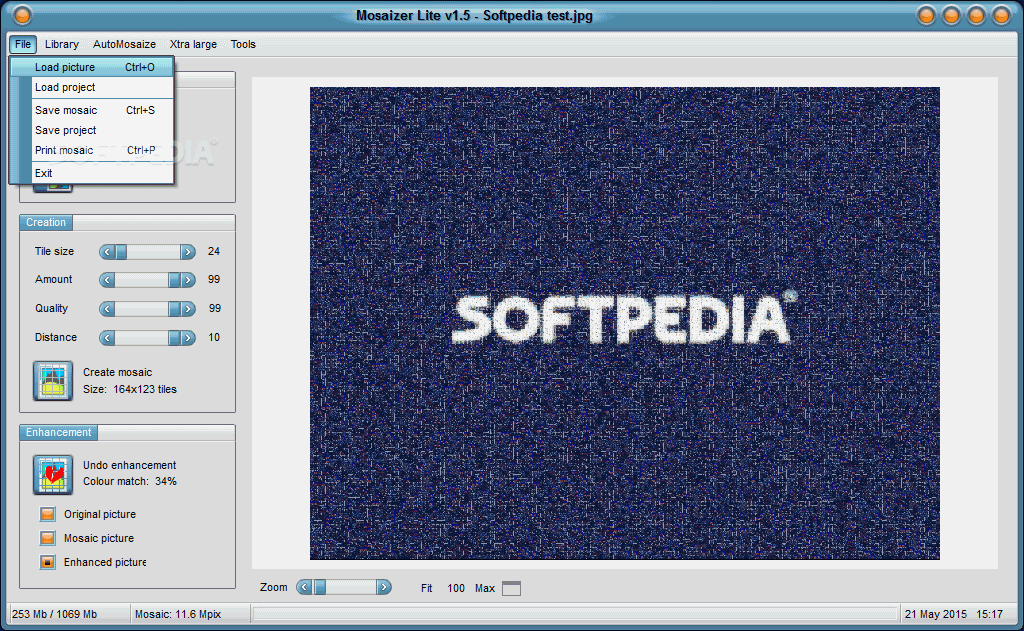Choose Save project menu entry

92,130
